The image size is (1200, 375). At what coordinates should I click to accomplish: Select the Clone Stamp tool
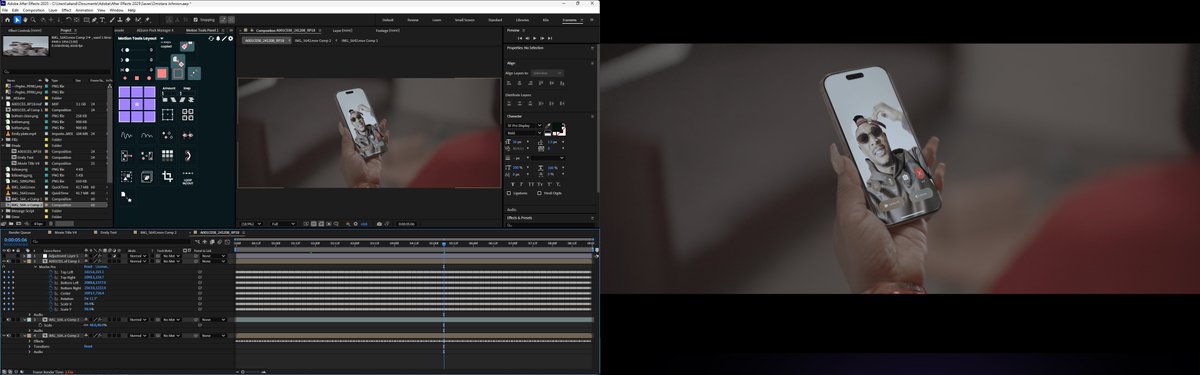pos(120,20)
